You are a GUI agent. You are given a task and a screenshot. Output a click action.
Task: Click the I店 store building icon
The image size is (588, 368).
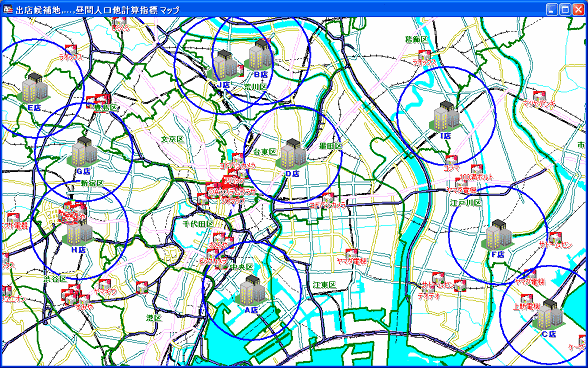pos(446,116)
